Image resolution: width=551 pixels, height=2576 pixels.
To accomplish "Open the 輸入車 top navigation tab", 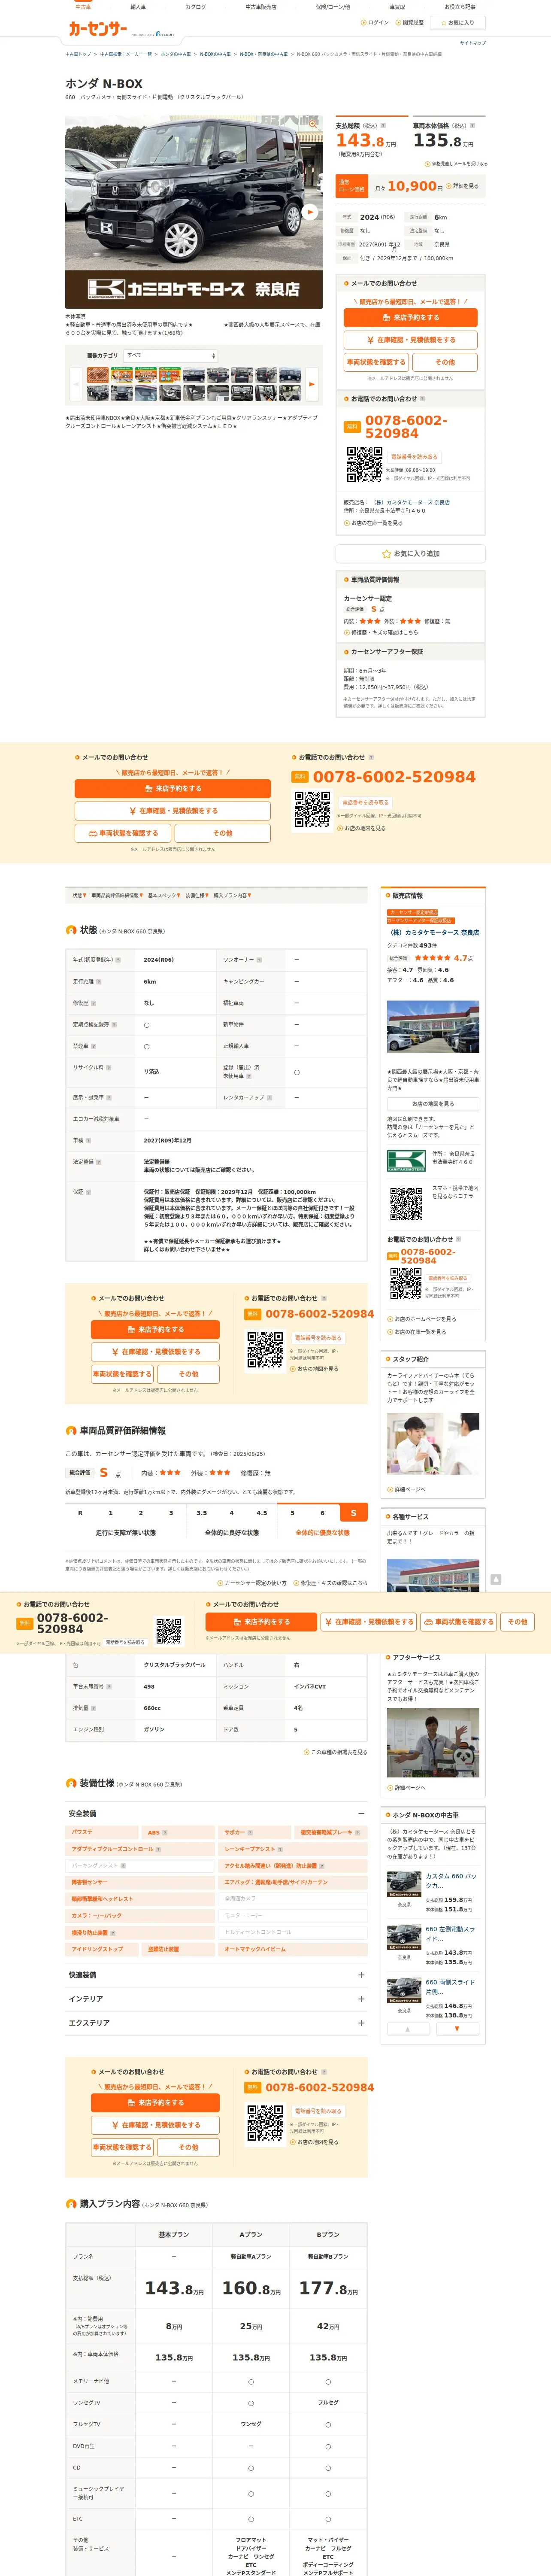I will click(x=138, y=7).
